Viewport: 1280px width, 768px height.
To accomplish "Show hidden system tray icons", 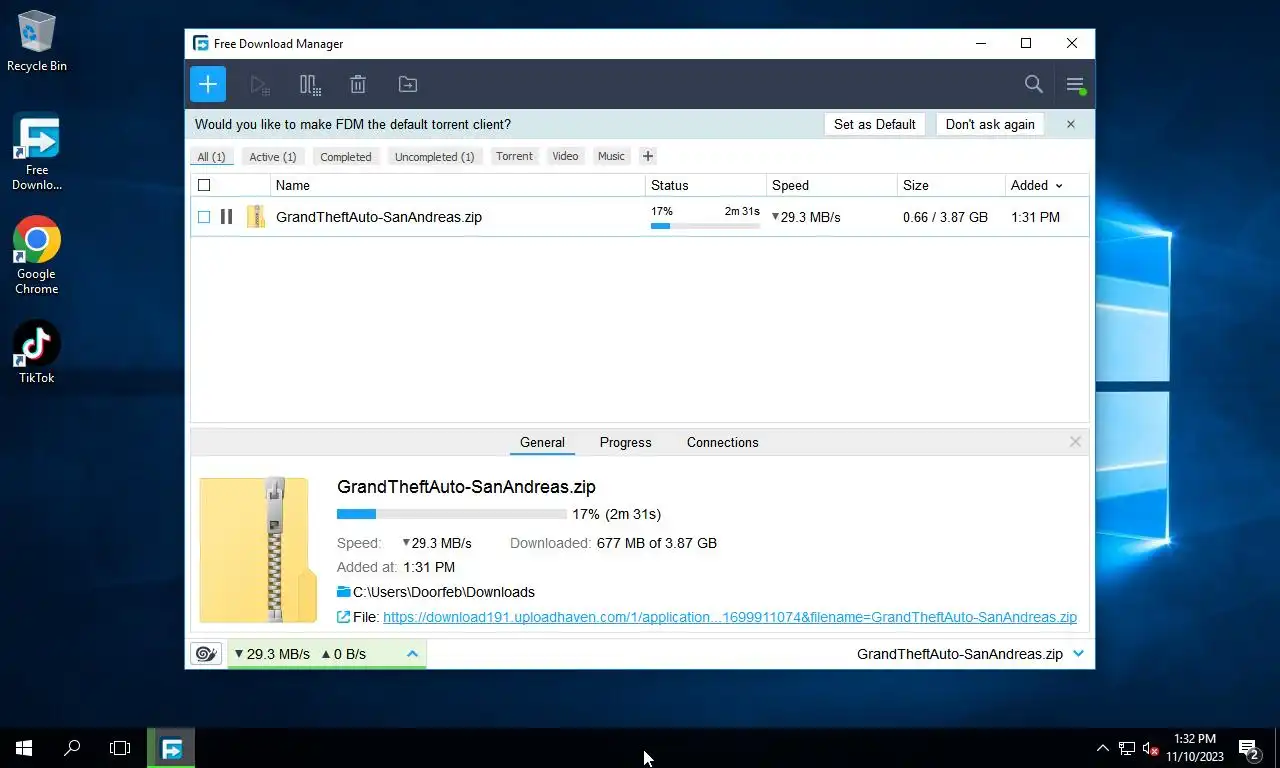I will pos(1102,748).
